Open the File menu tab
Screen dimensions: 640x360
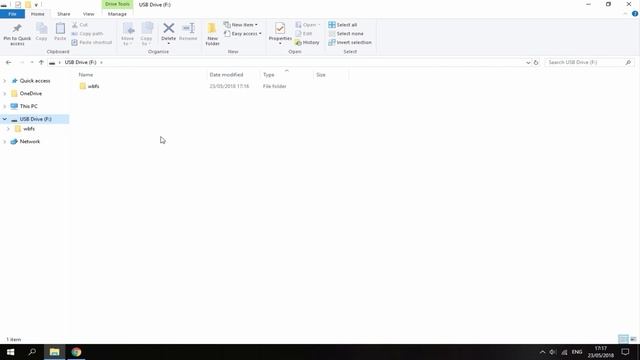click(x=12, y=14)
